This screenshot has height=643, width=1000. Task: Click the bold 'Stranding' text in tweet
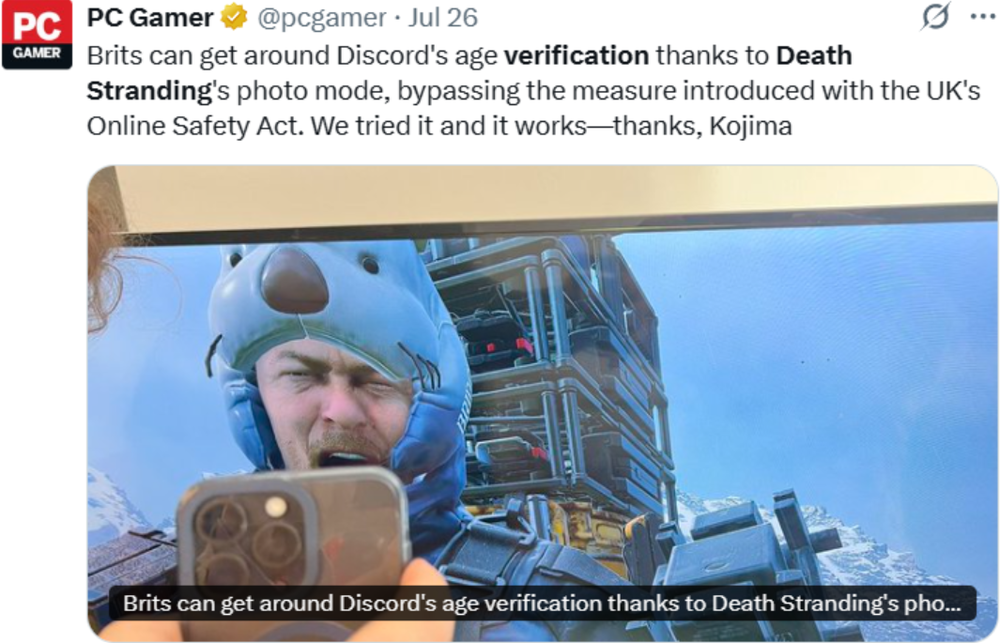click(149, 91)
